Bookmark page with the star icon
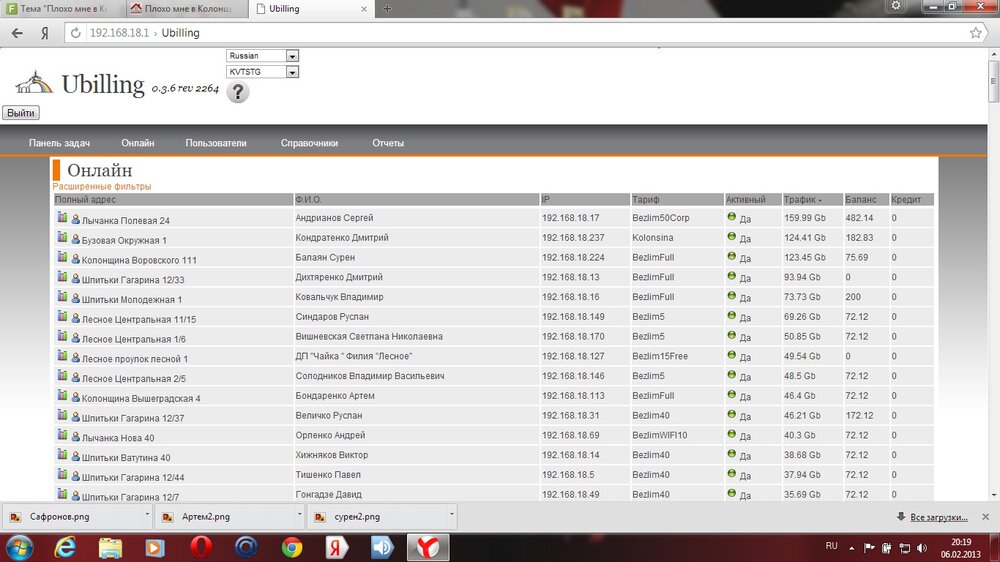 click(x=975, y=33)
